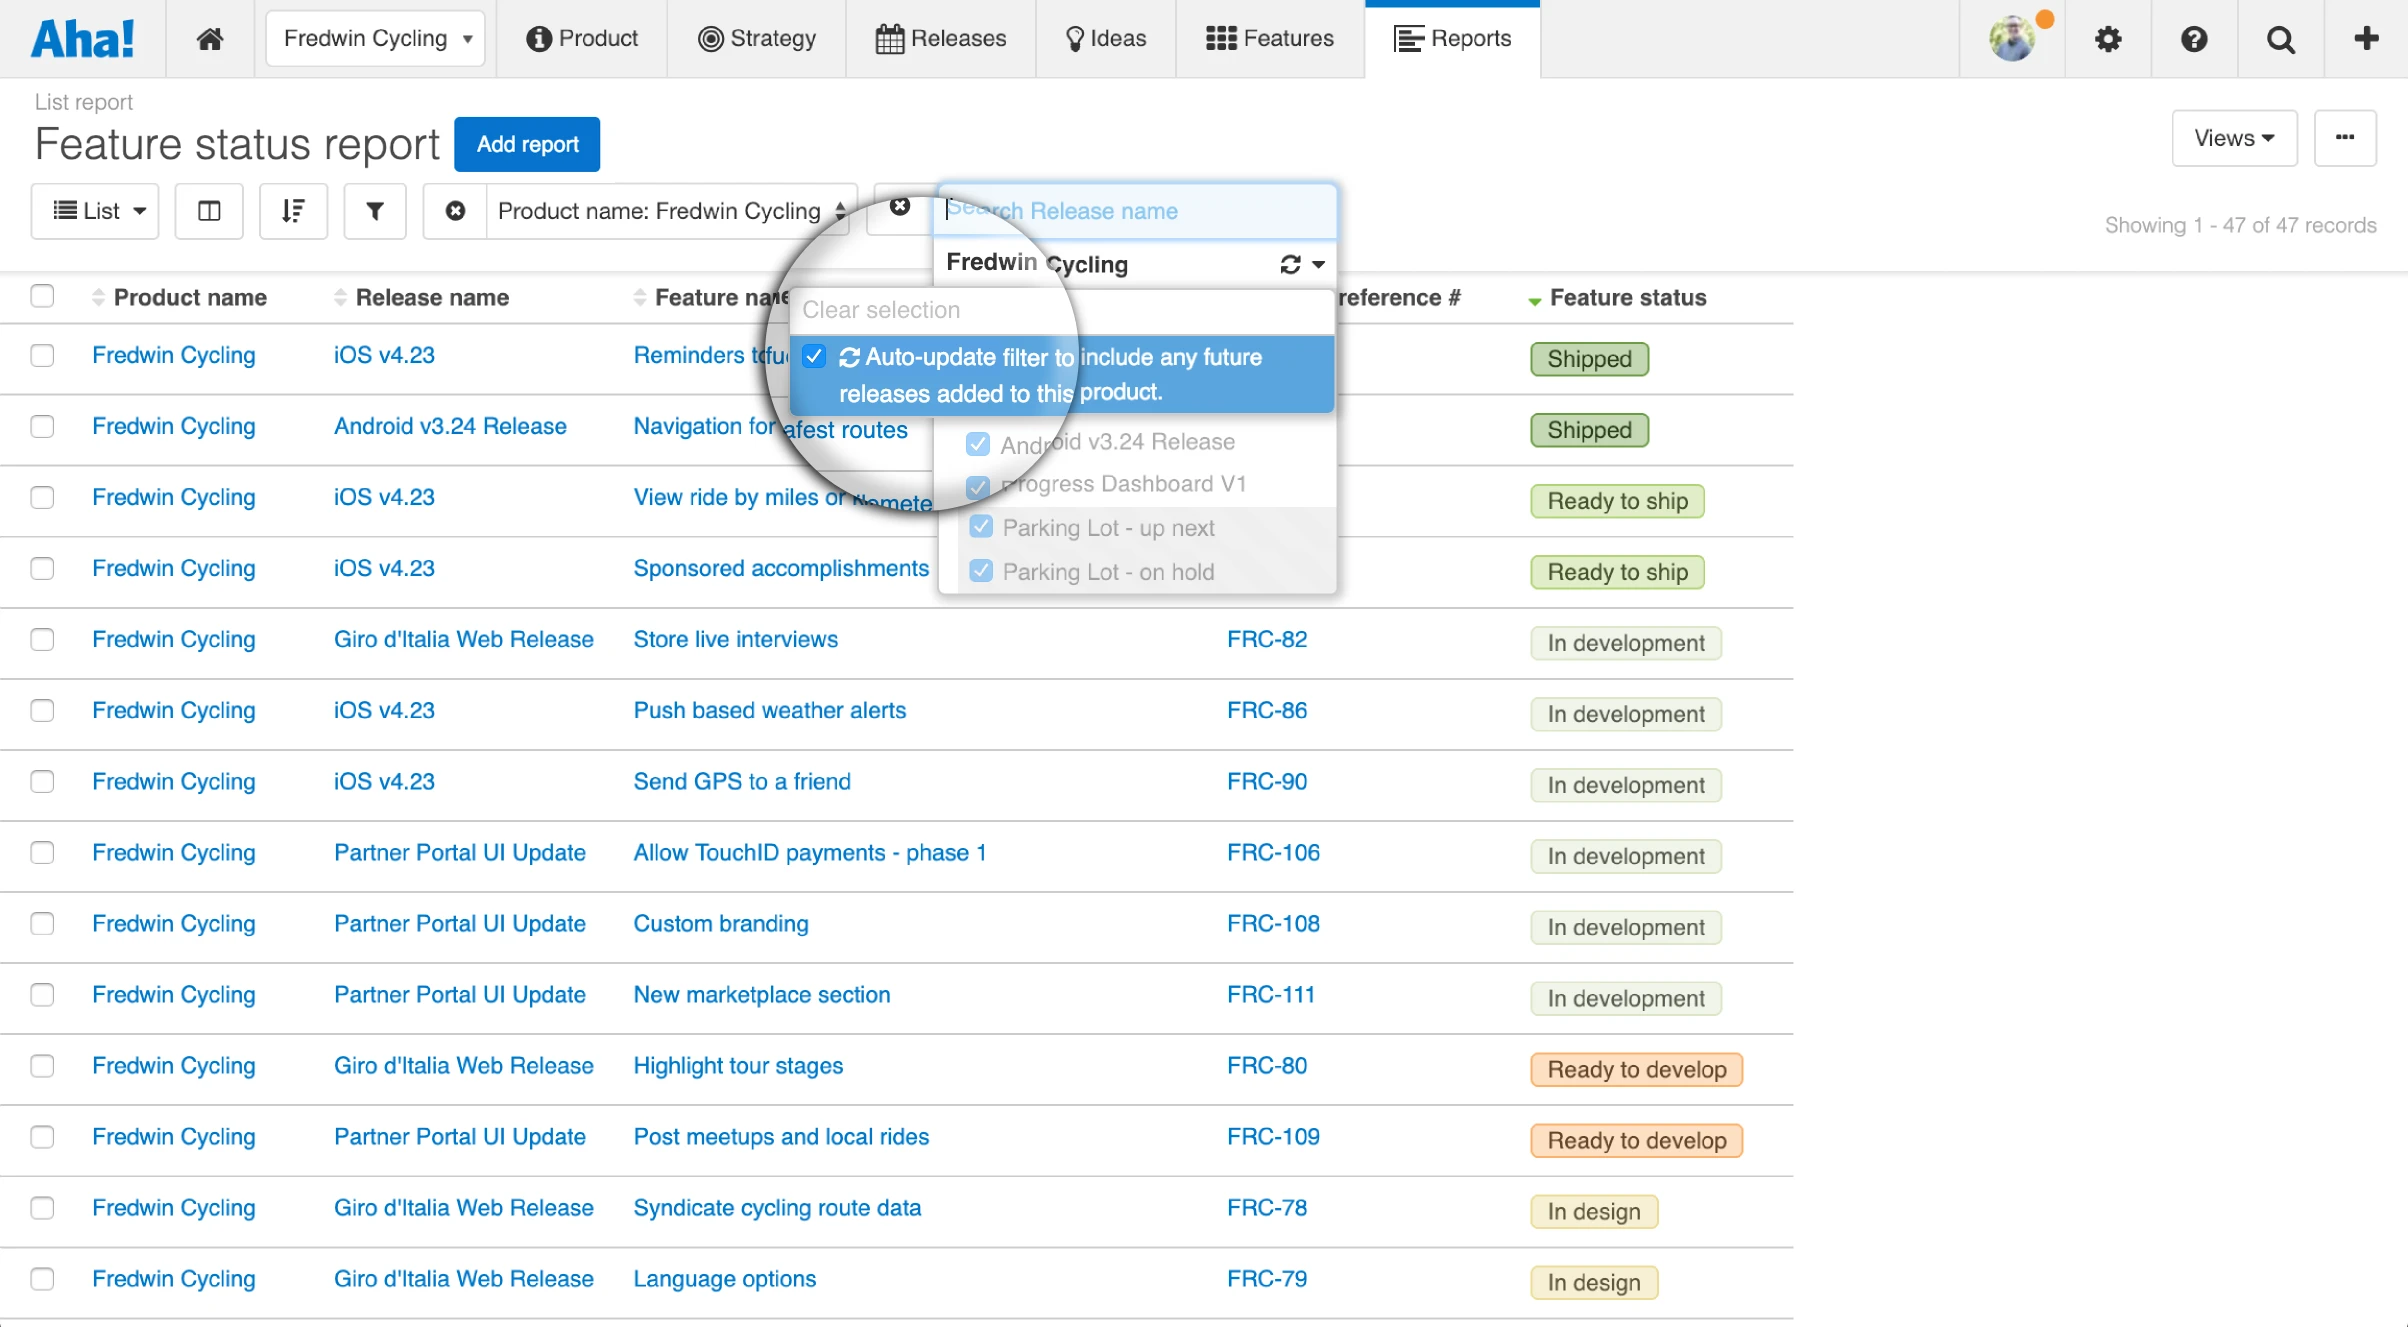2408x1327 pixels.
Task: Open the filter funnel icon button
Action: [x=375, y=211]
